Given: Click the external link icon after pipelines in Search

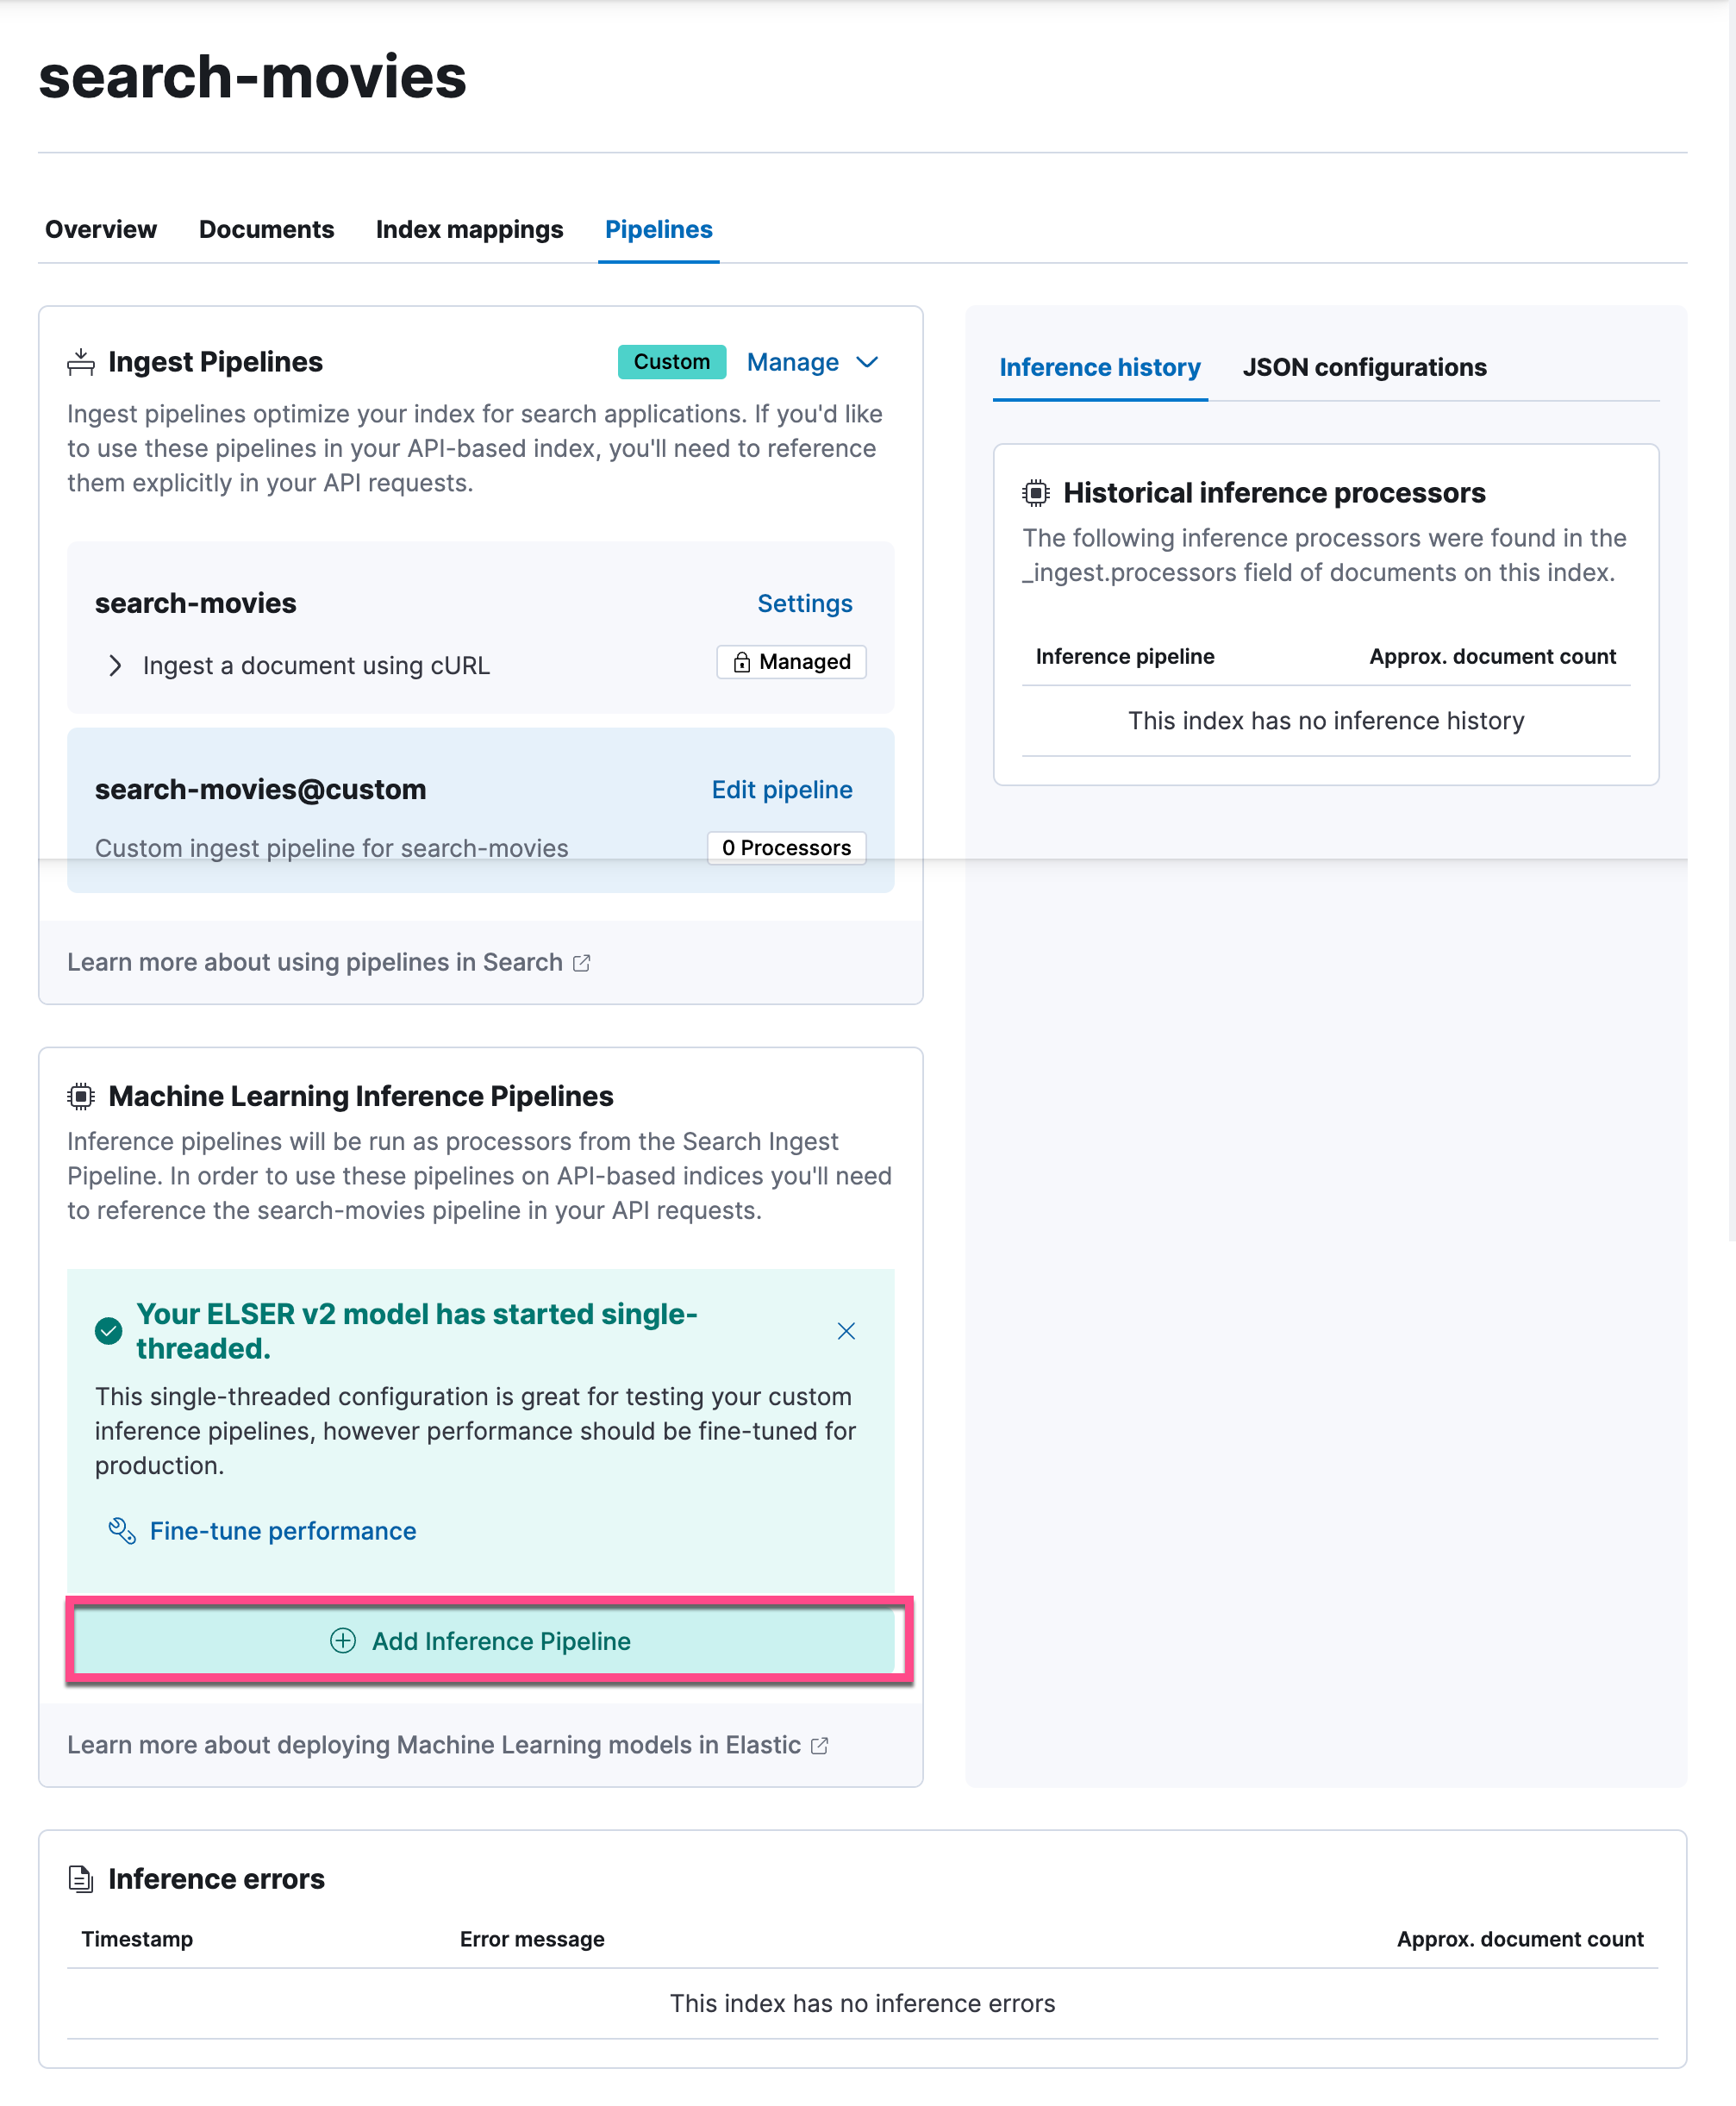Looking at the screenshot, I should pos(583,963).
